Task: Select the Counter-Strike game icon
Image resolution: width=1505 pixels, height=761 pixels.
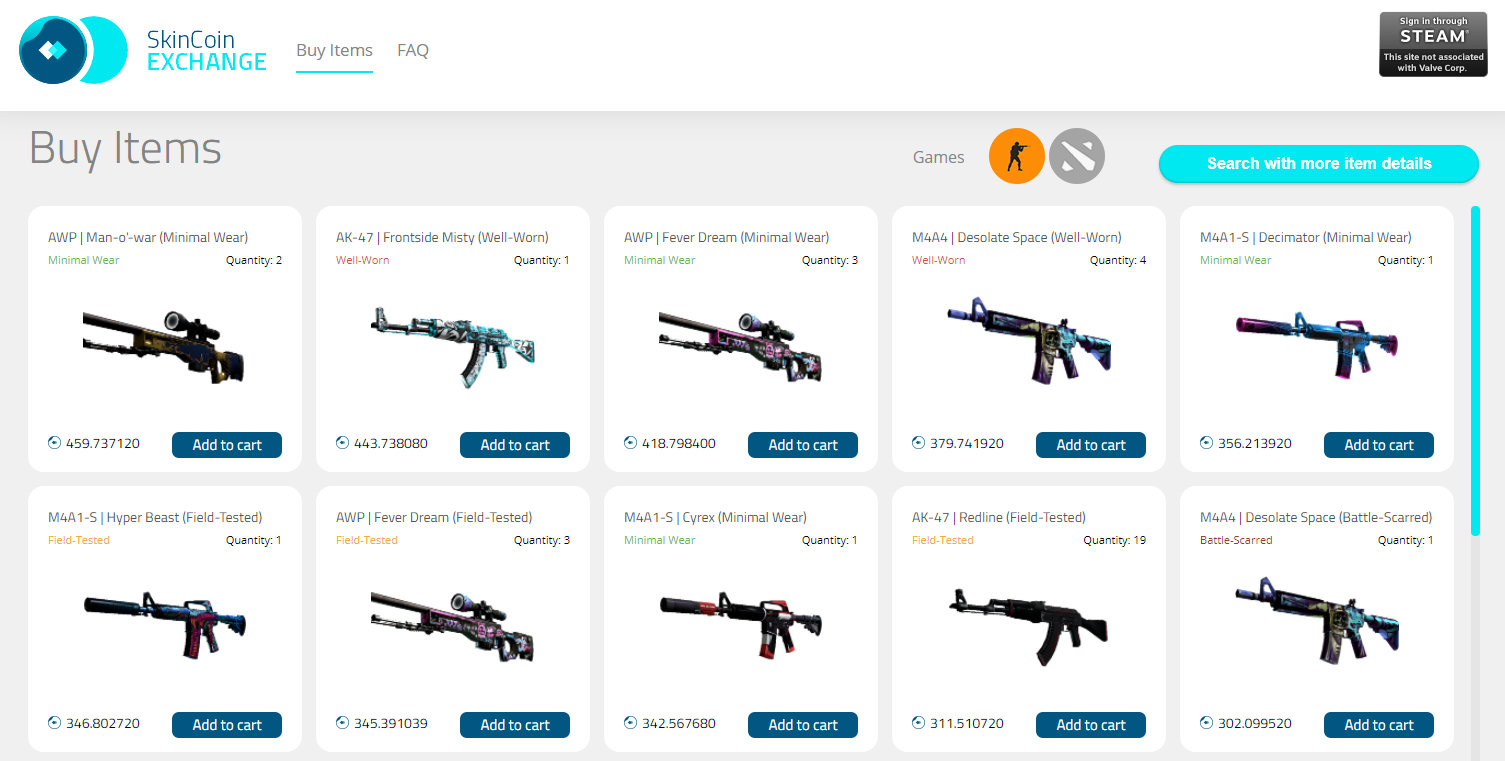Action: (1017, 156)
